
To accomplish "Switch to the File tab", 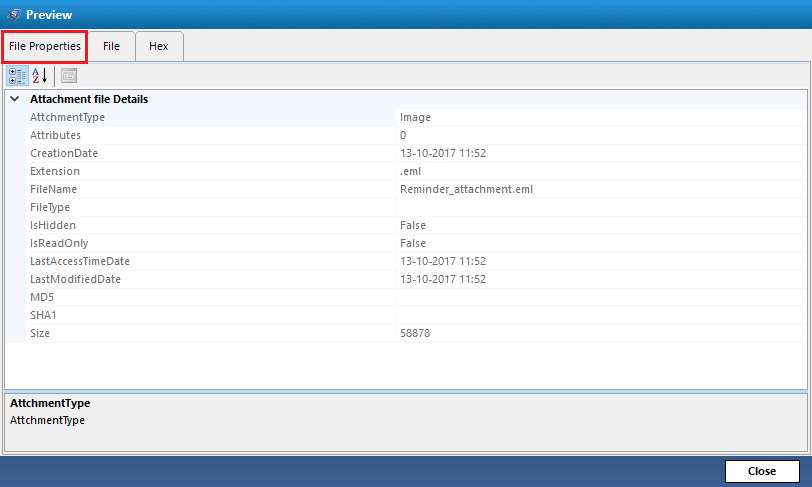I will tap(111, 46).
